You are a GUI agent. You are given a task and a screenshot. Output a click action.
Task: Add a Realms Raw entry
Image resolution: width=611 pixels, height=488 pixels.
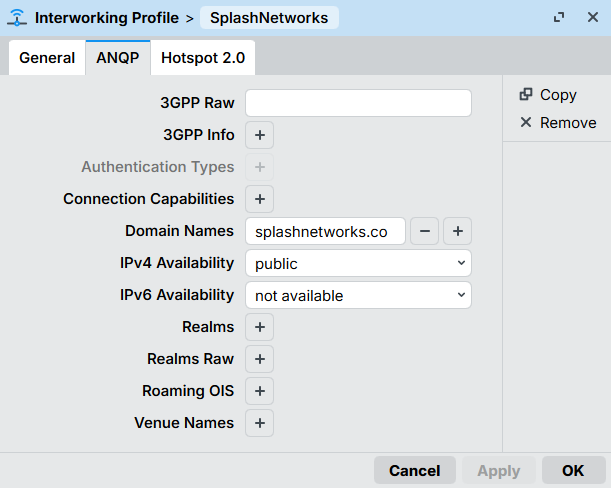click(x=259, y=359)
